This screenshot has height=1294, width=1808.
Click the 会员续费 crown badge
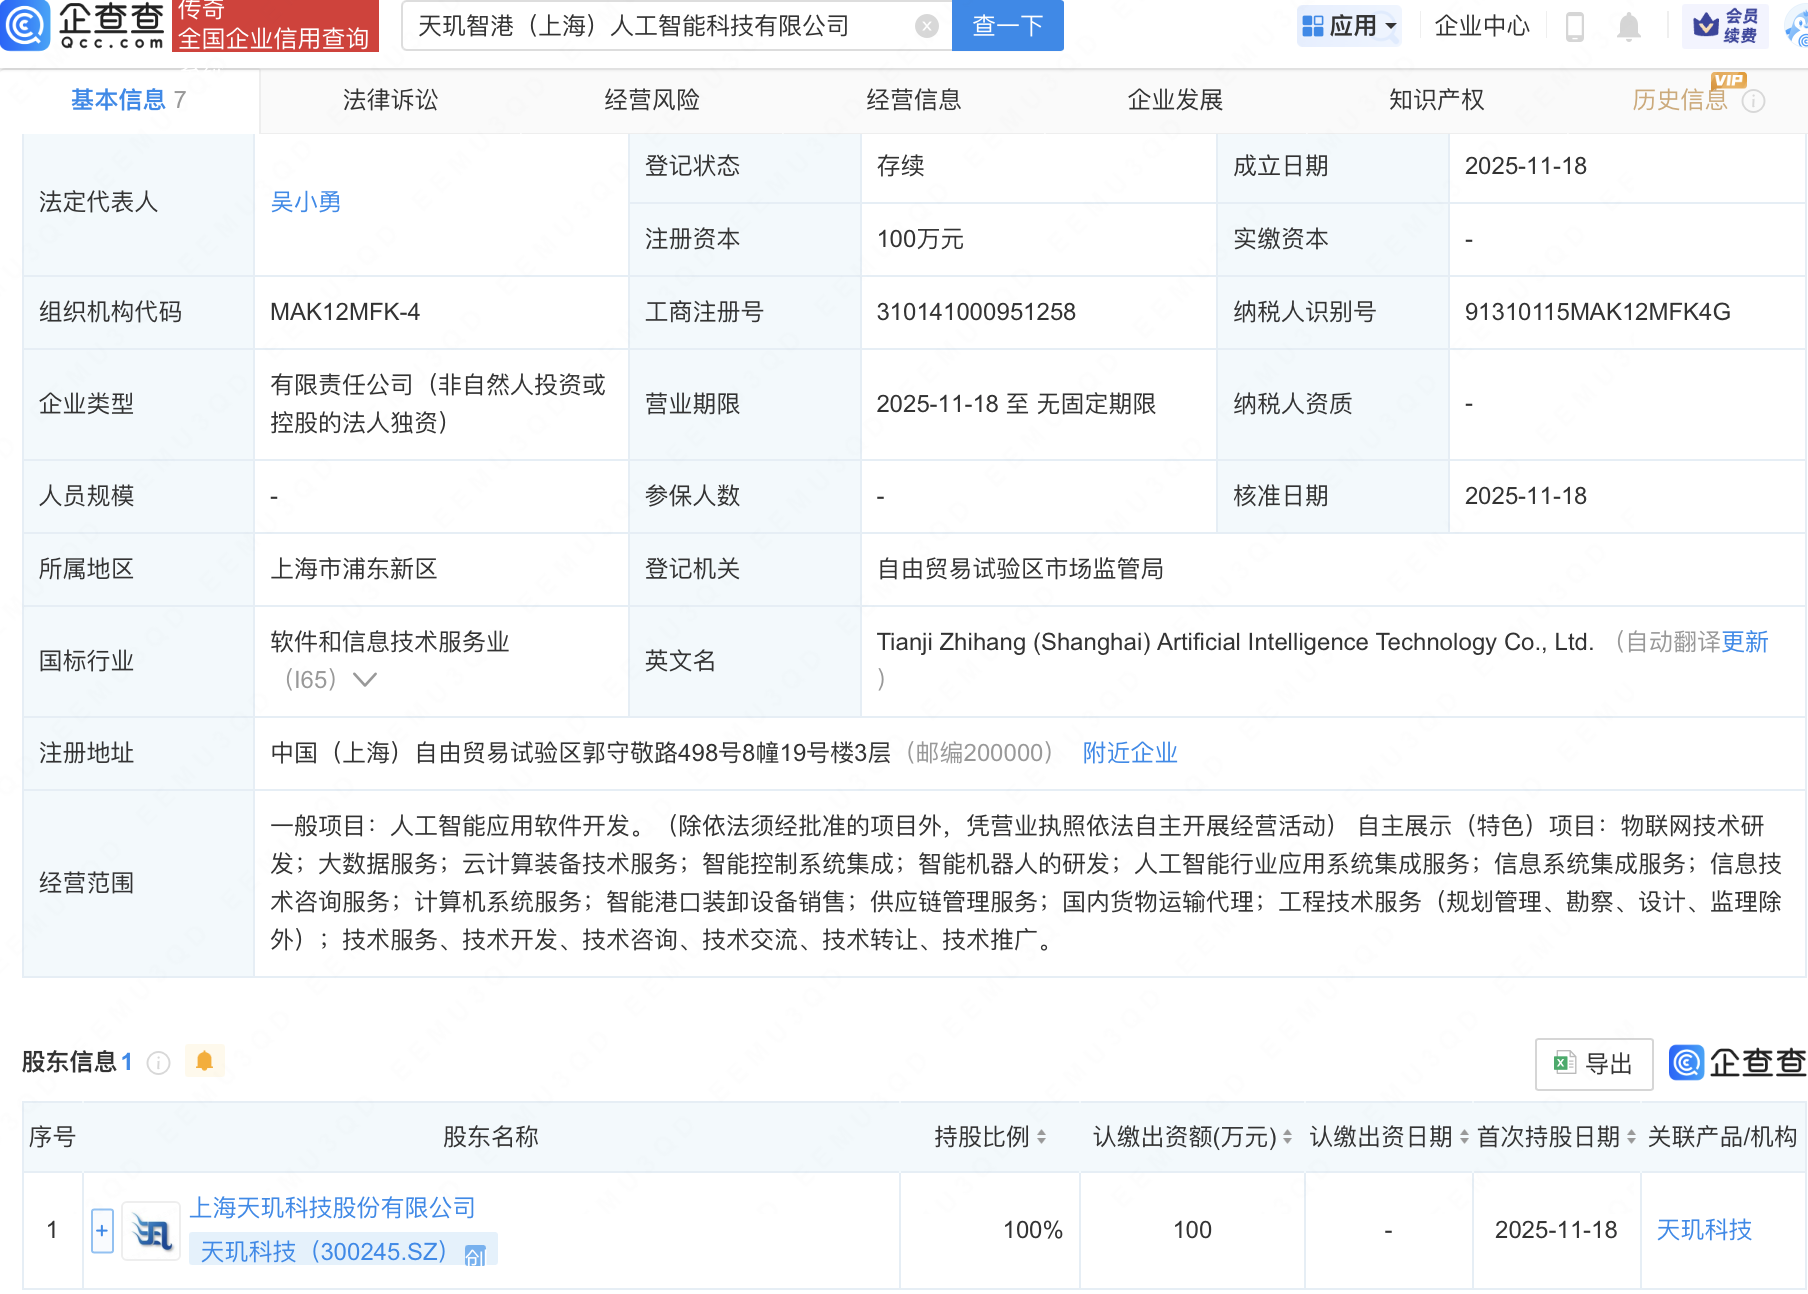[x=1725, y=26]
